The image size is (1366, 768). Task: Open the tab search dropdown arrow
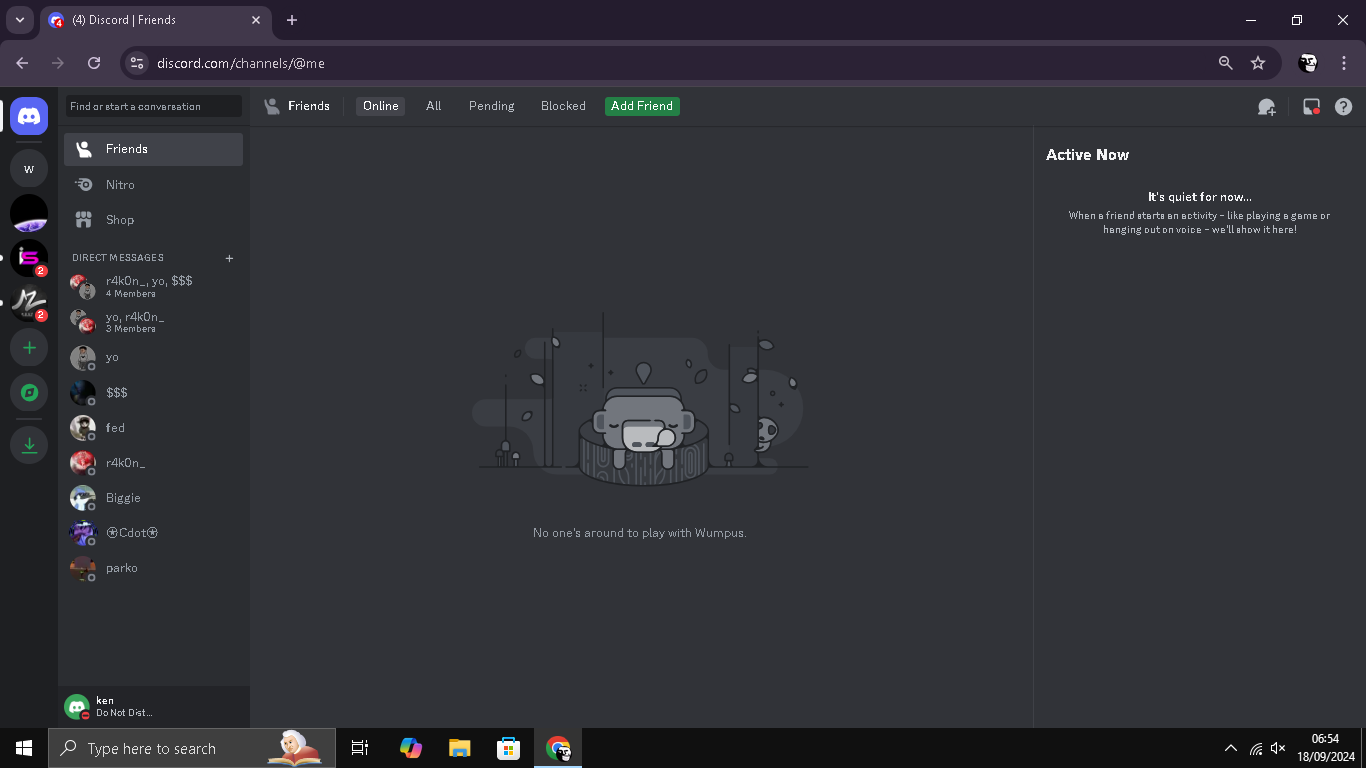click(19, 20)
